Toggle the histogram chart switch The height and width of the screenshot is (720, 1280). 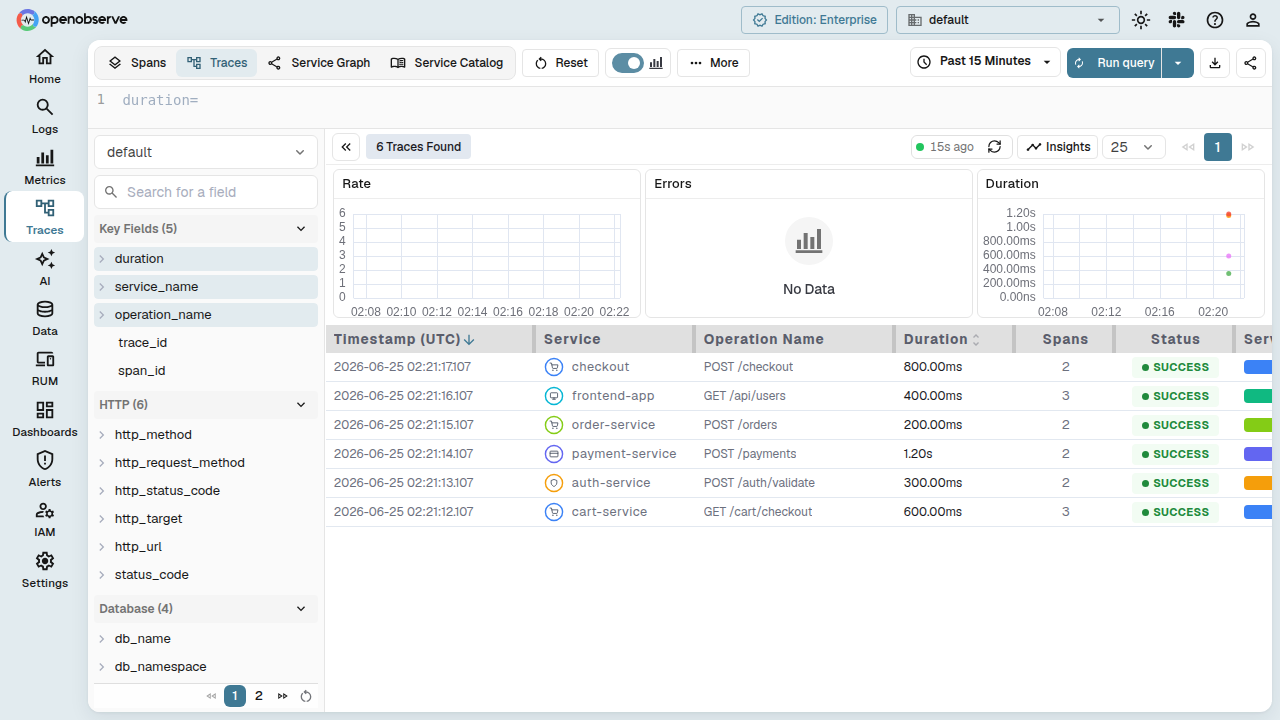pyautogui.click(x=628, y=63)
